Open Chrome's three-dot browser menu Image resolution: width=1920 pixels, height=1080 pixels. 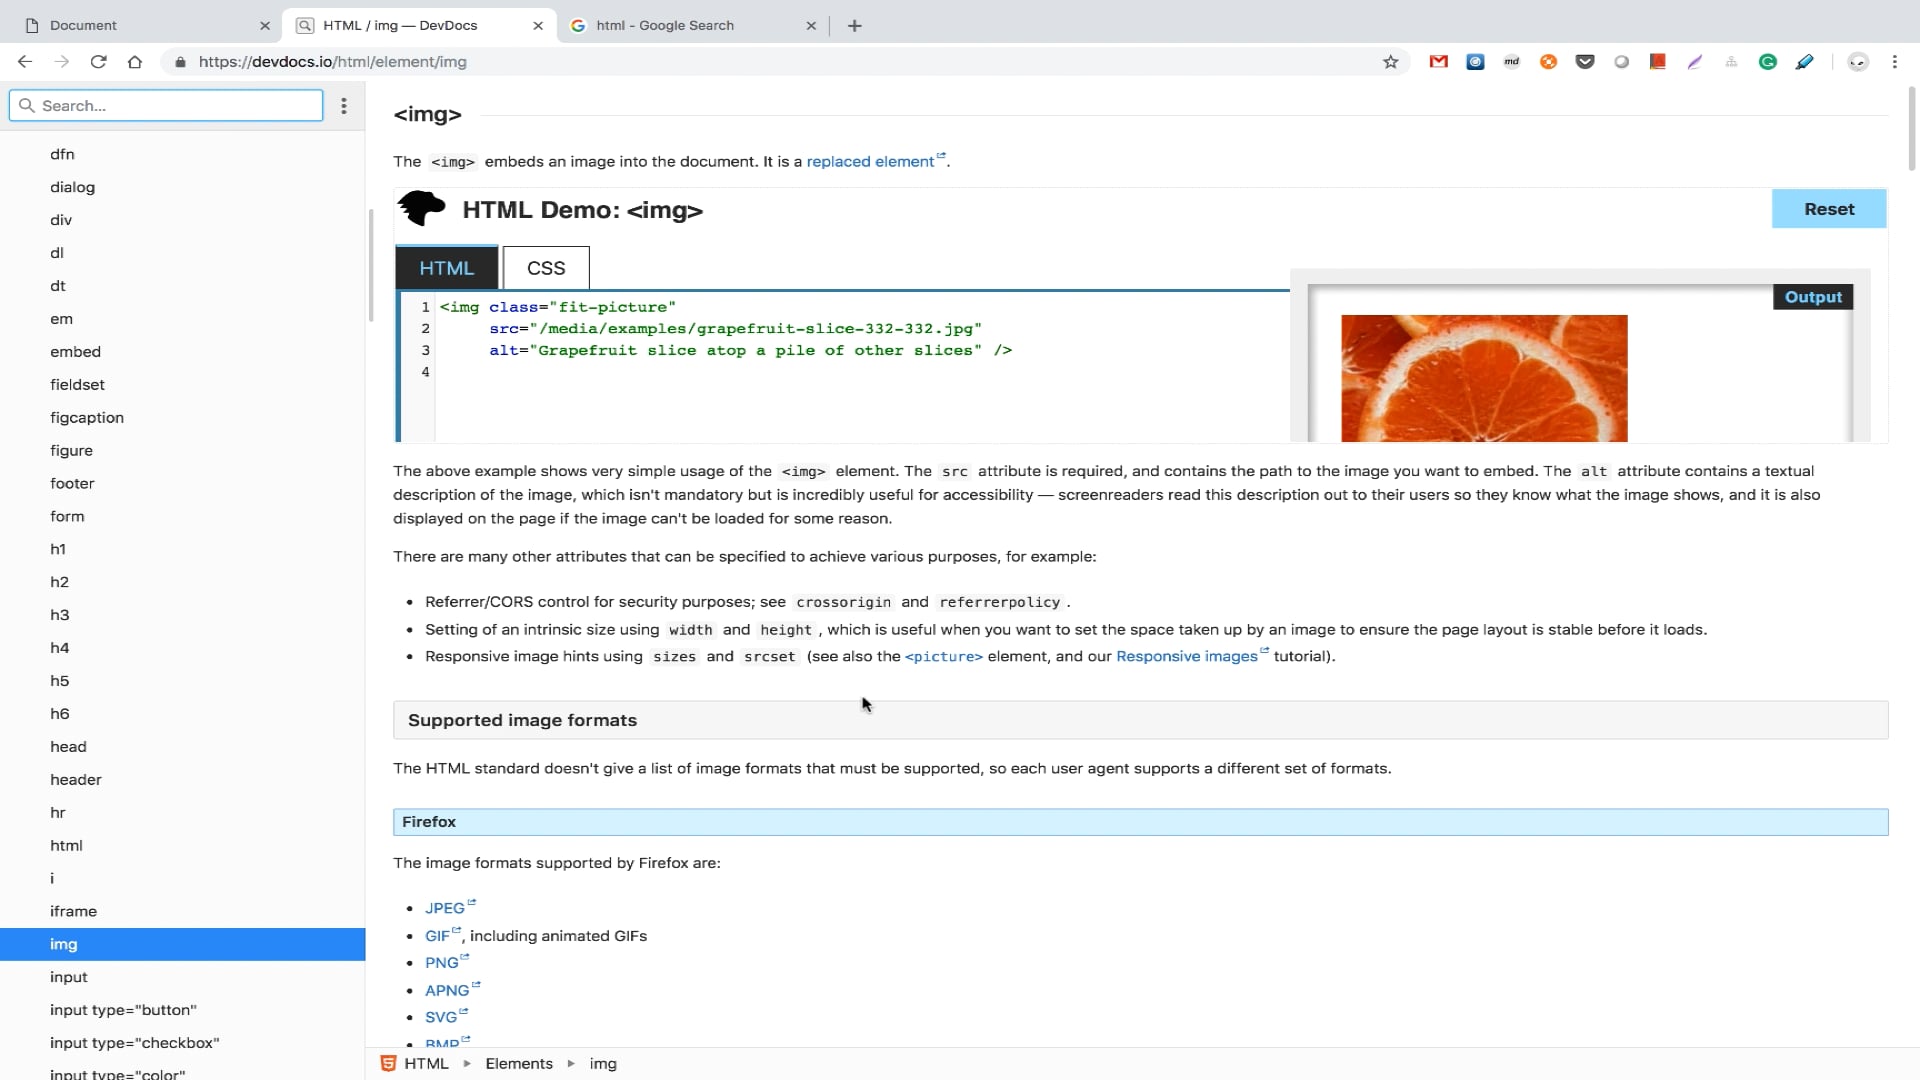(x=1895, y=61)
